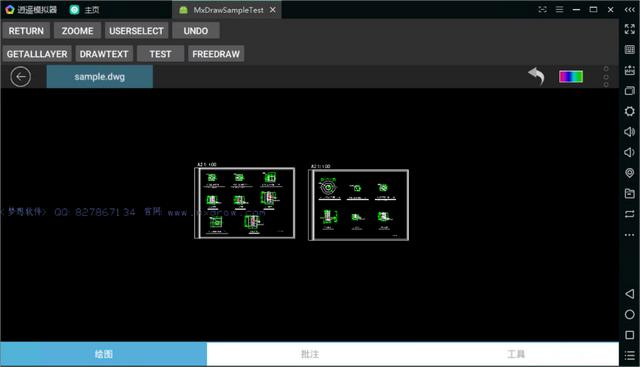Screen dimensions: 640x367
Task: Switch to the 批注 tab
Action: (x=310, y=354)
